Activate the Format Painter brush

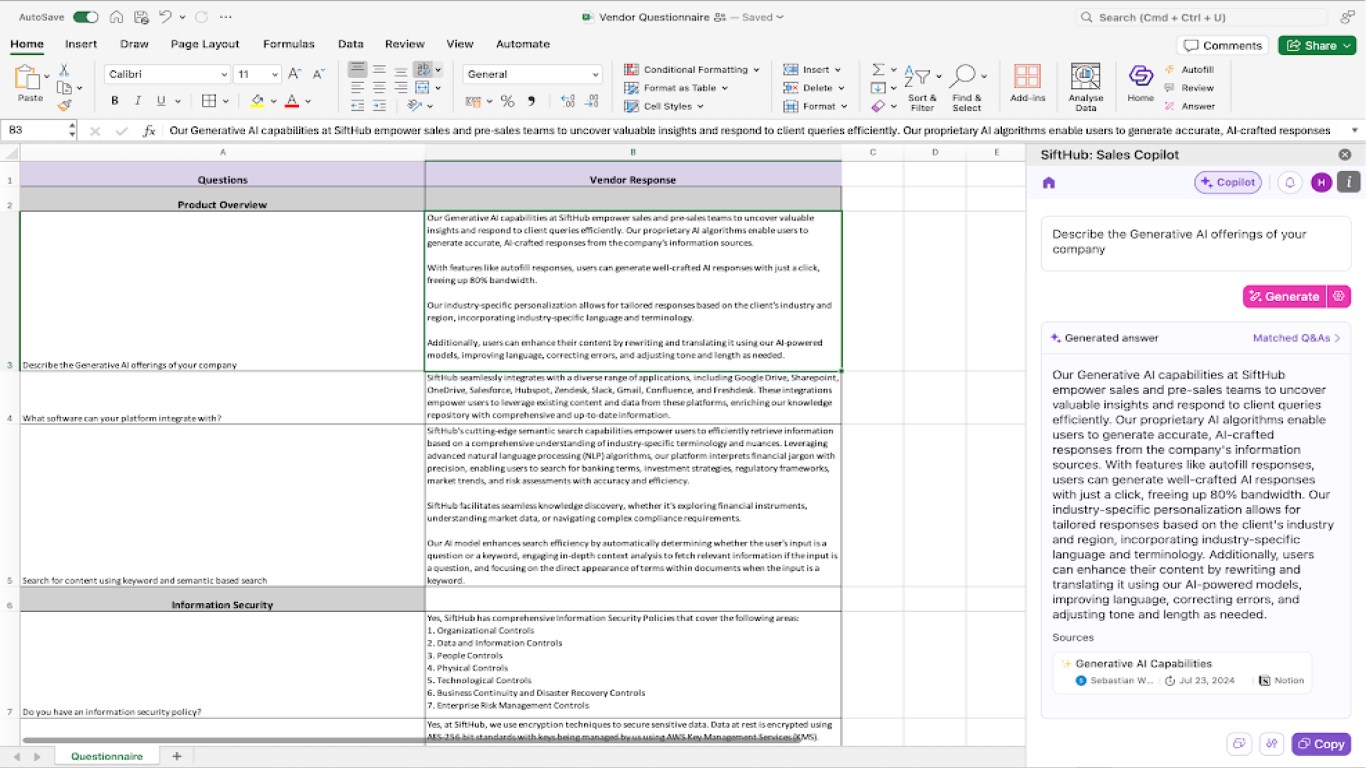(x=64, y=105)
